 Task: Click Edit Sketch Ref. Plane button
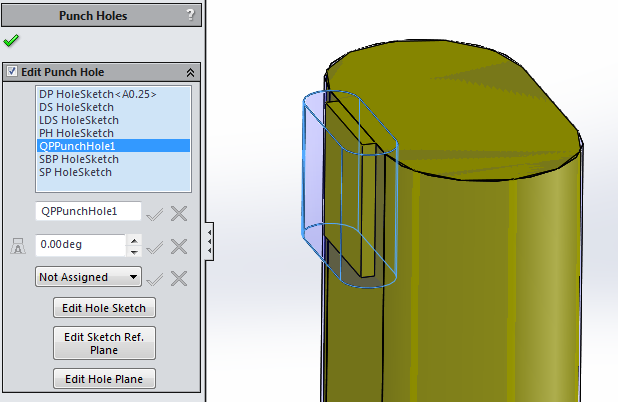point(104,343)
